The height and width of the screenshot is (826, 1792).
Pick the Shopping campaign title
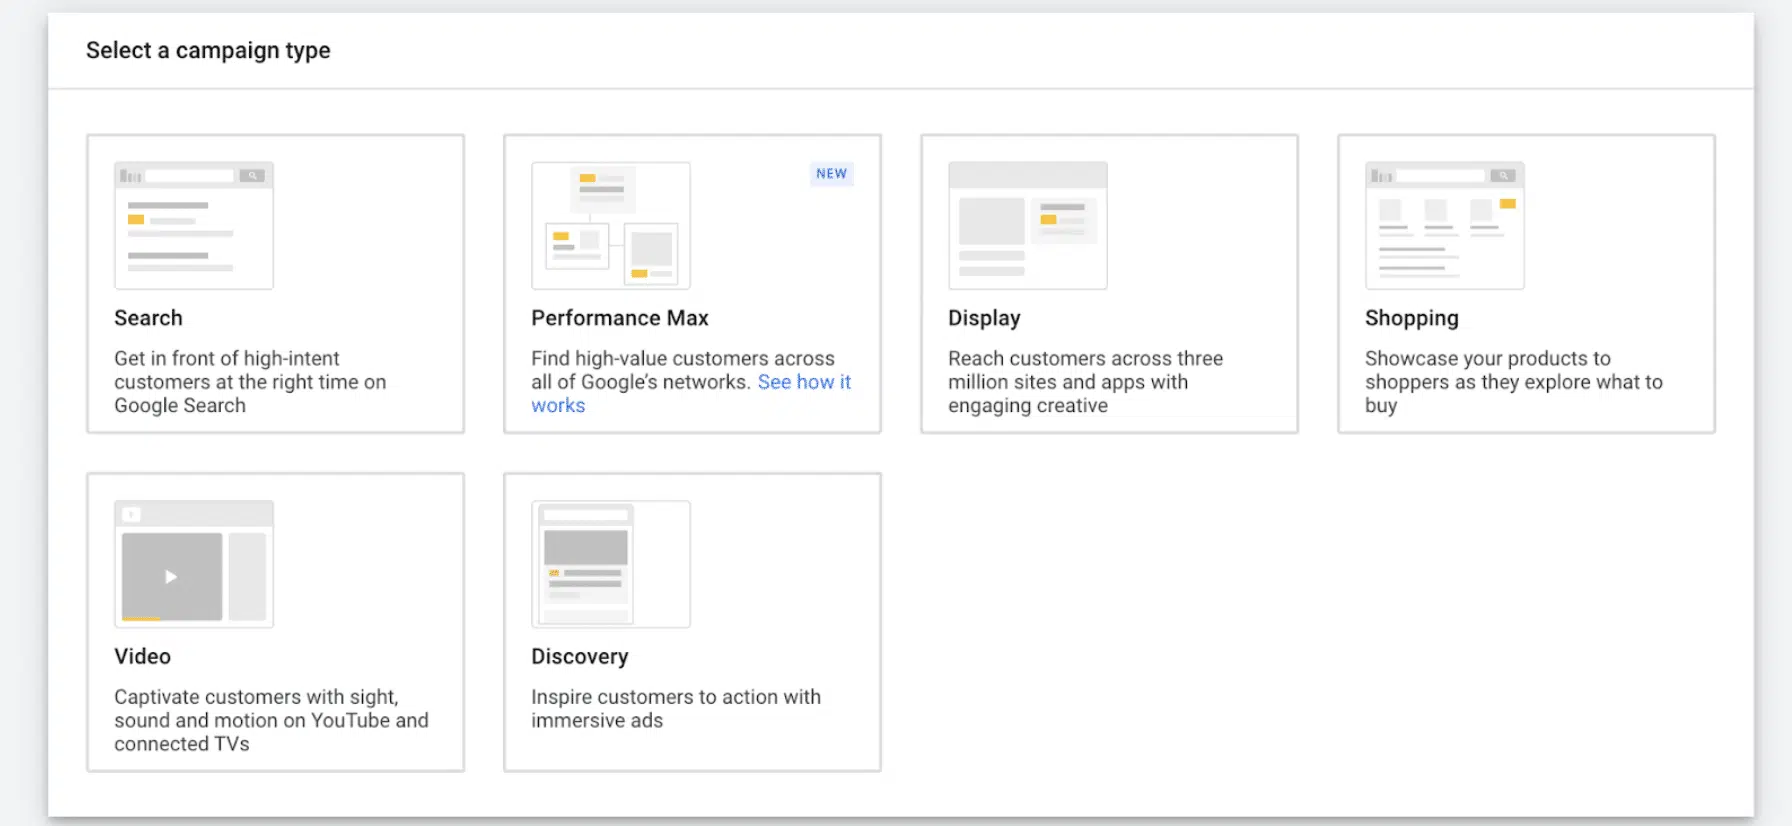[1411, 318]
